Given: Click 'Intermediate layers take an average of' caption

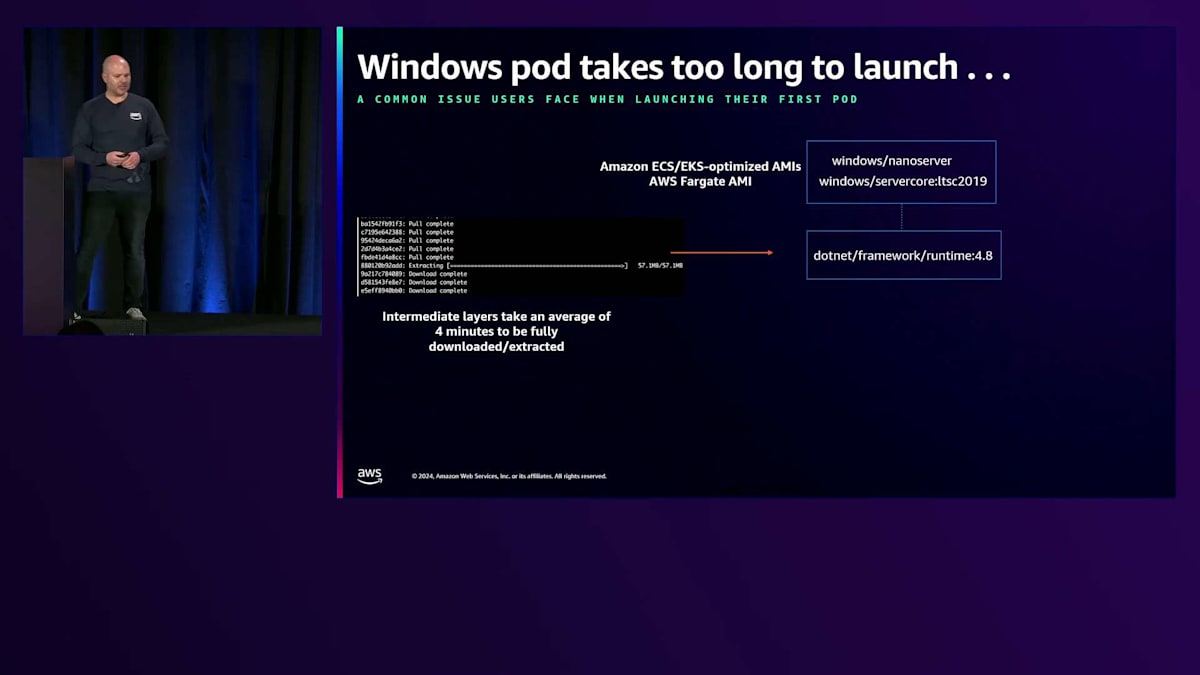Looking at the screenshot, I should tap(497, 316).
